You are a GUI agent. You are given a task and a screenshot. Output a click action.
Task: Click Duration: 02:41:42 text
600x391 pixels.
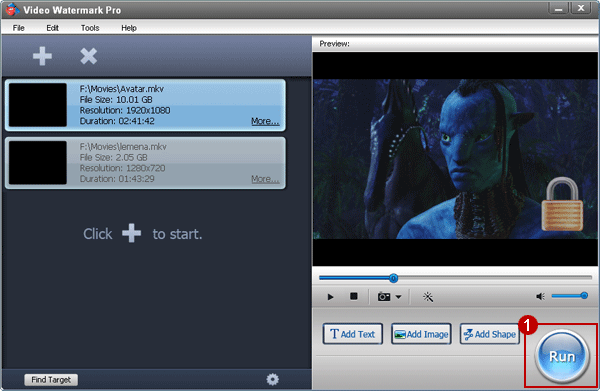(x=117, y=121)
